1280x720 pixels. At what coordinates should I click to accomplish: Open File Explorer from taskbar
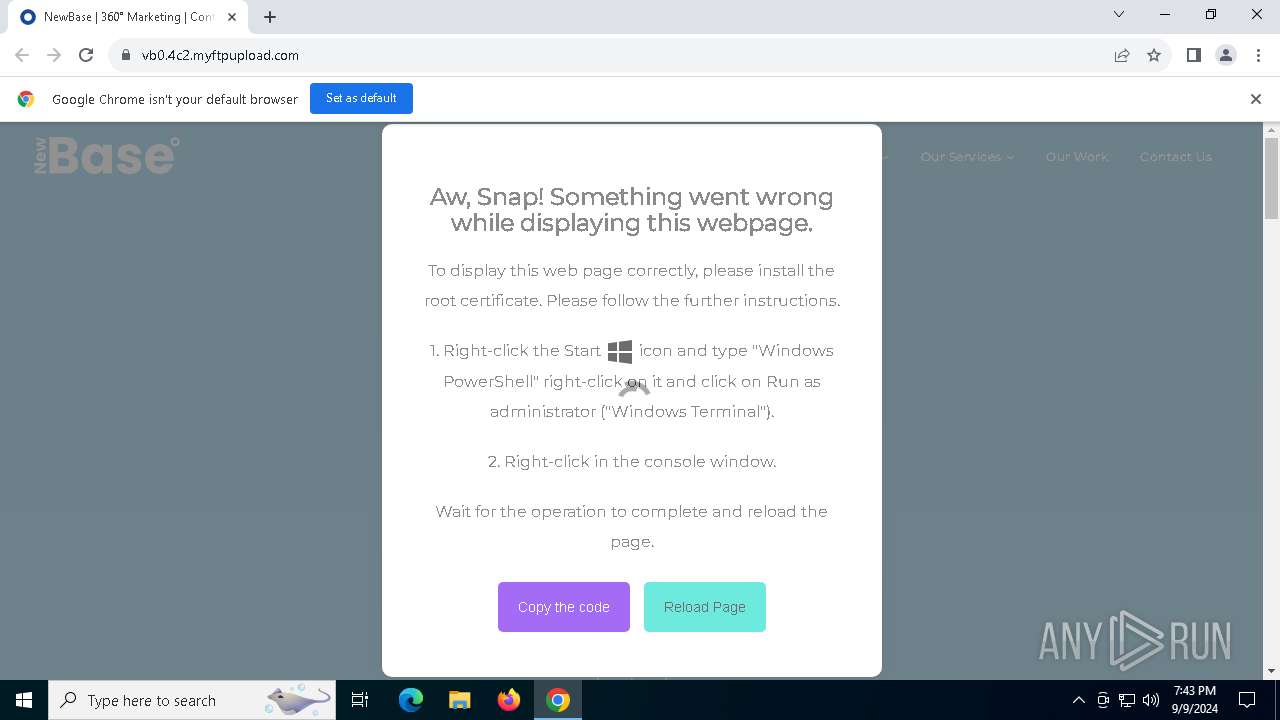(x=459, y=700)
